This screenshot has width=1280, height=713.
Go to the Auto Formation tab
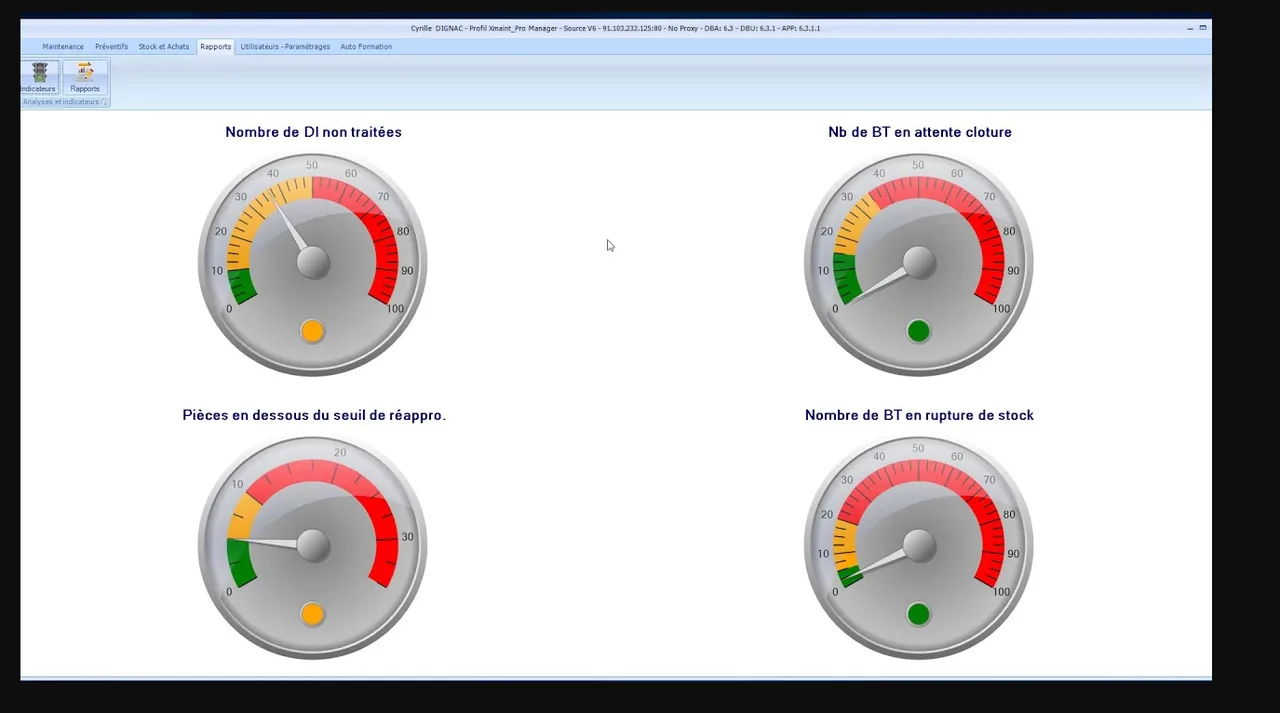tap(366, 47)
